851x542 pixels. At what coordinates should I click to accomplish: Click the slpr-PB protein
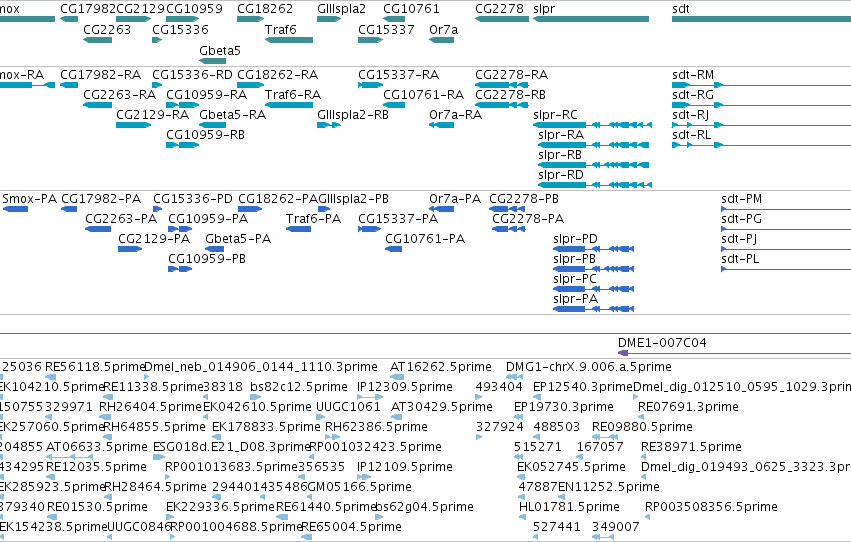tap(593, 269)
